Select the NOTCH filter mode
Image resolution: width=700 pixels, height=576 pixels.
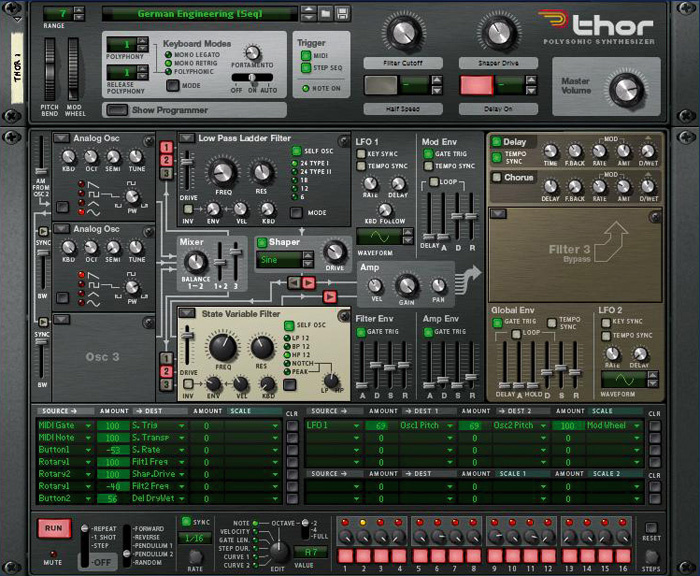tap(288, 363)
